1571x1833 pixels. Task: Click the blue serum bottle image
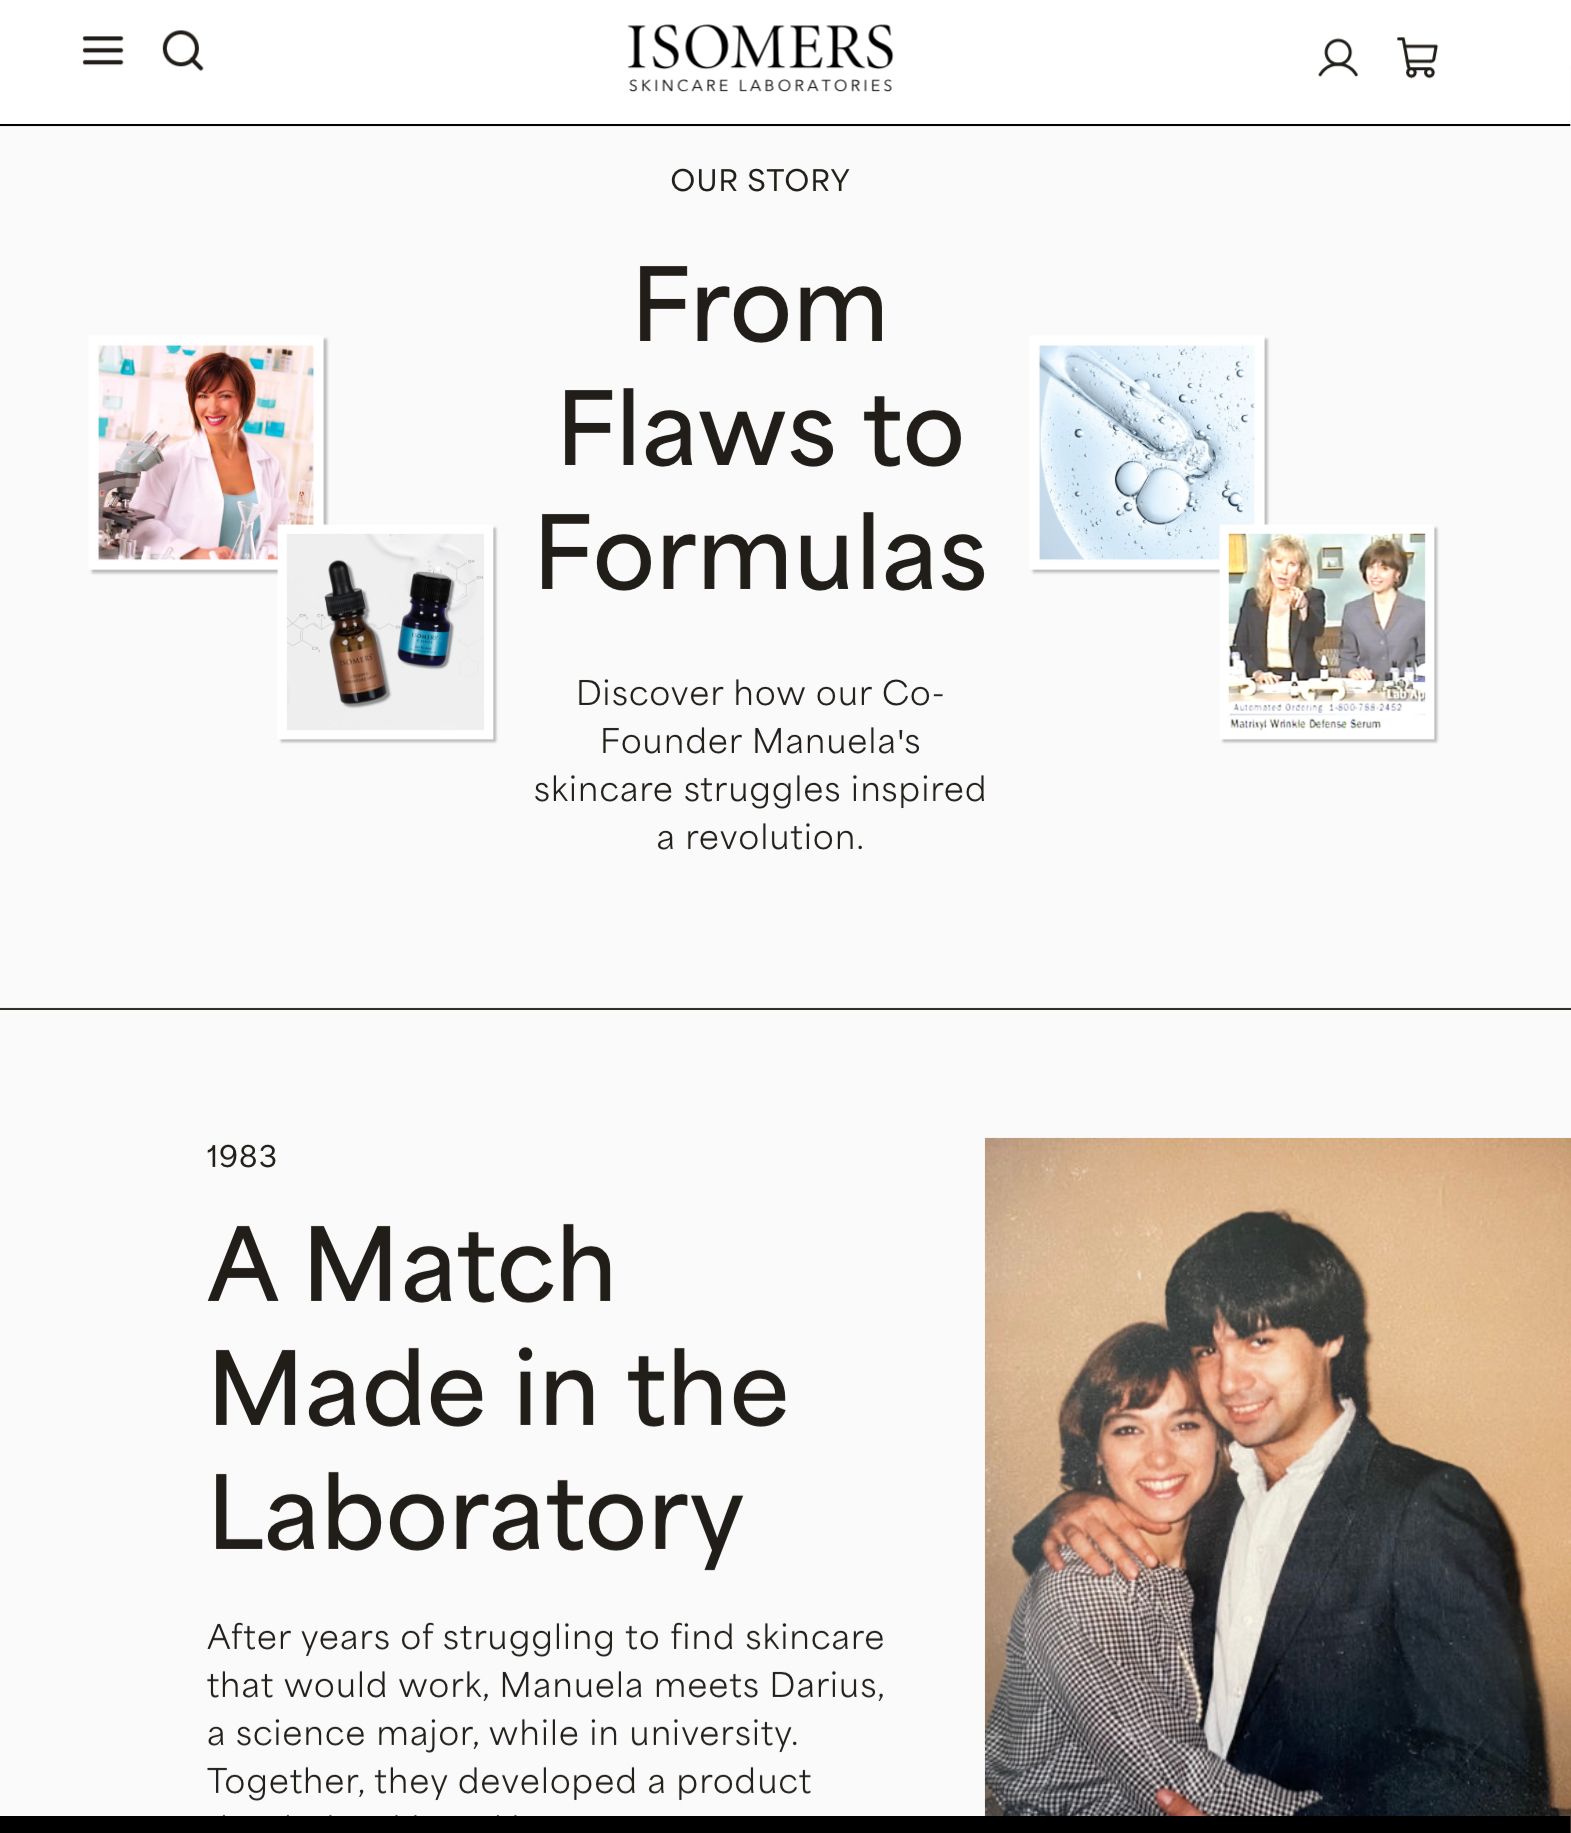pyautogui.click(x=428, y=618)
